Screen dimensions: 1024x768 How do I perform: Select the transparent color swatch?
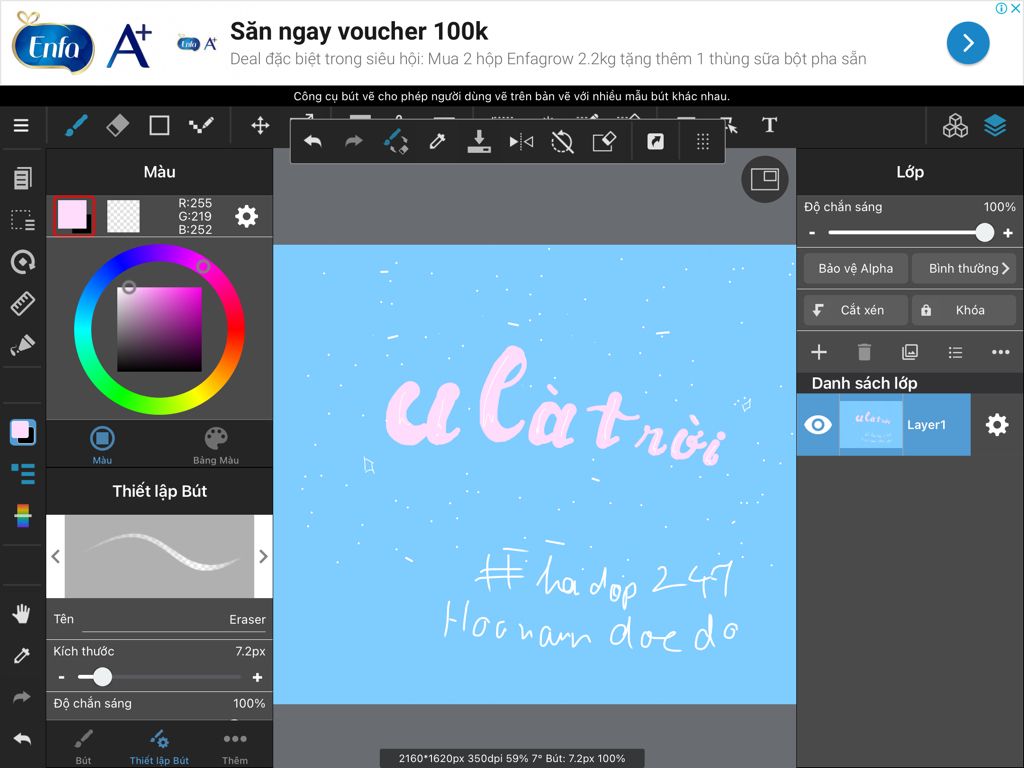click(123, 216)
